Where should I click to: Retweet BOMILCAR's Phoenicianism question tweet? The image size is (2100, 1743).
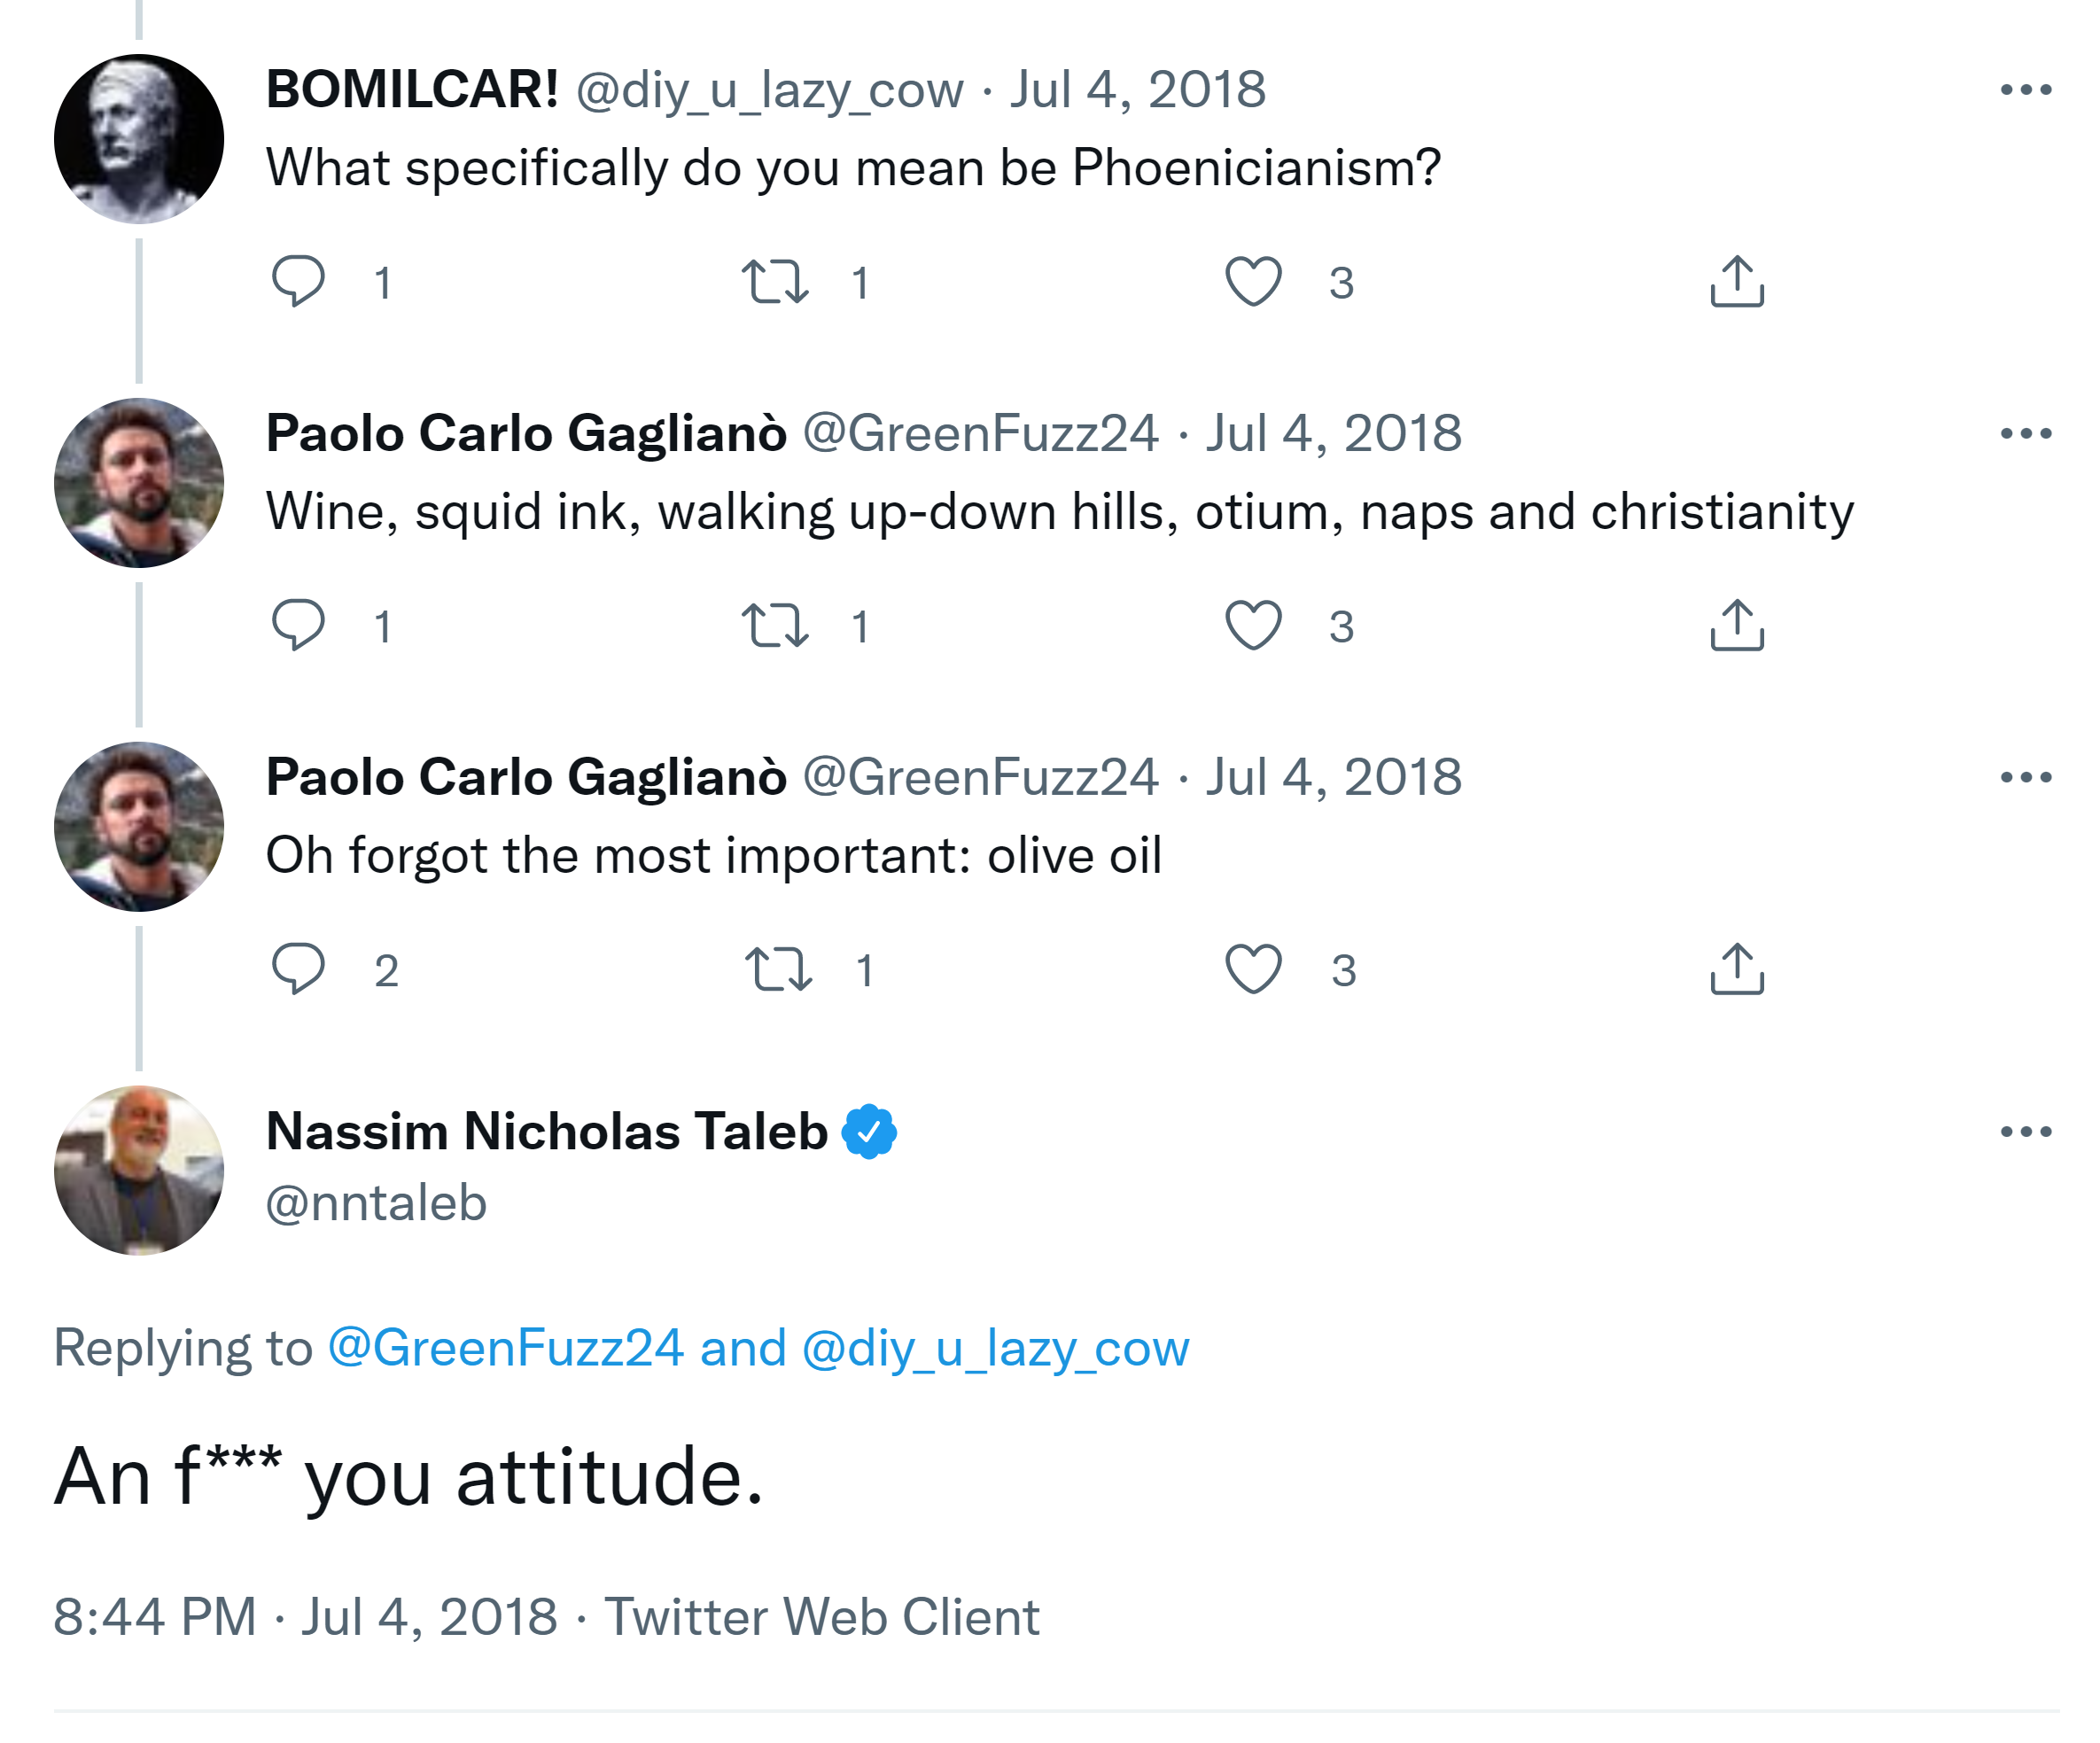(775, 281)
